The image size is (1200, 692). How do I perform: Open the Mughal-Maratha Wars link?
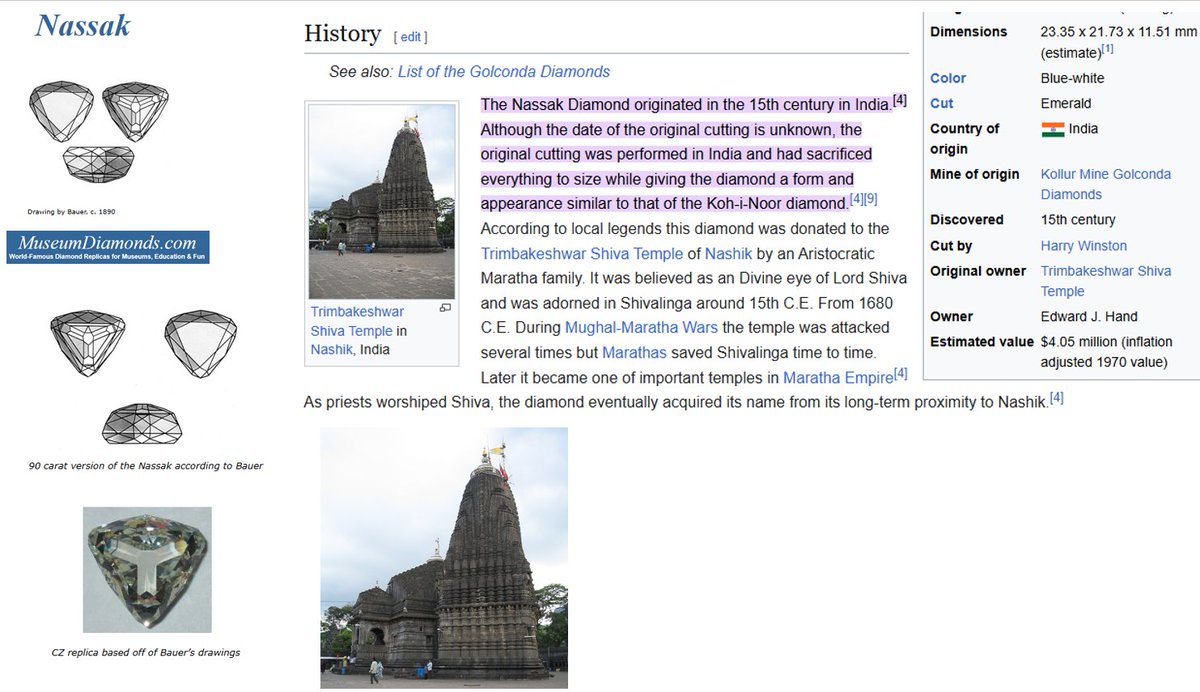tap(641, 327)
